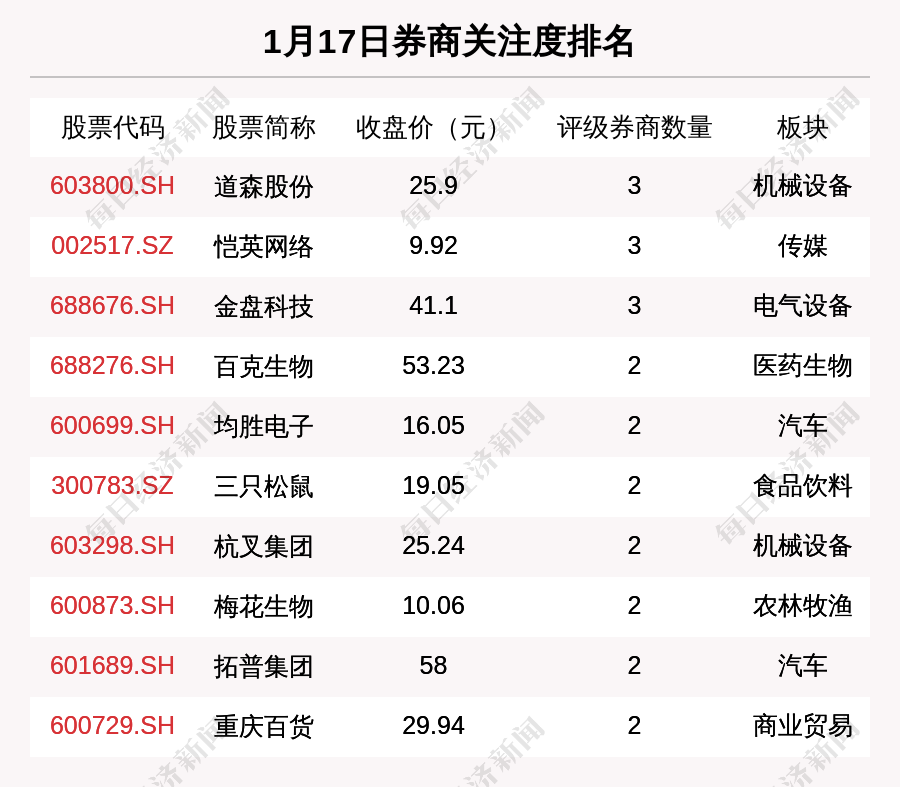Screen dimensions: 900x787
Task: Select stock name 道森股份
Action: pyautogui.click(x=263, y=187)
